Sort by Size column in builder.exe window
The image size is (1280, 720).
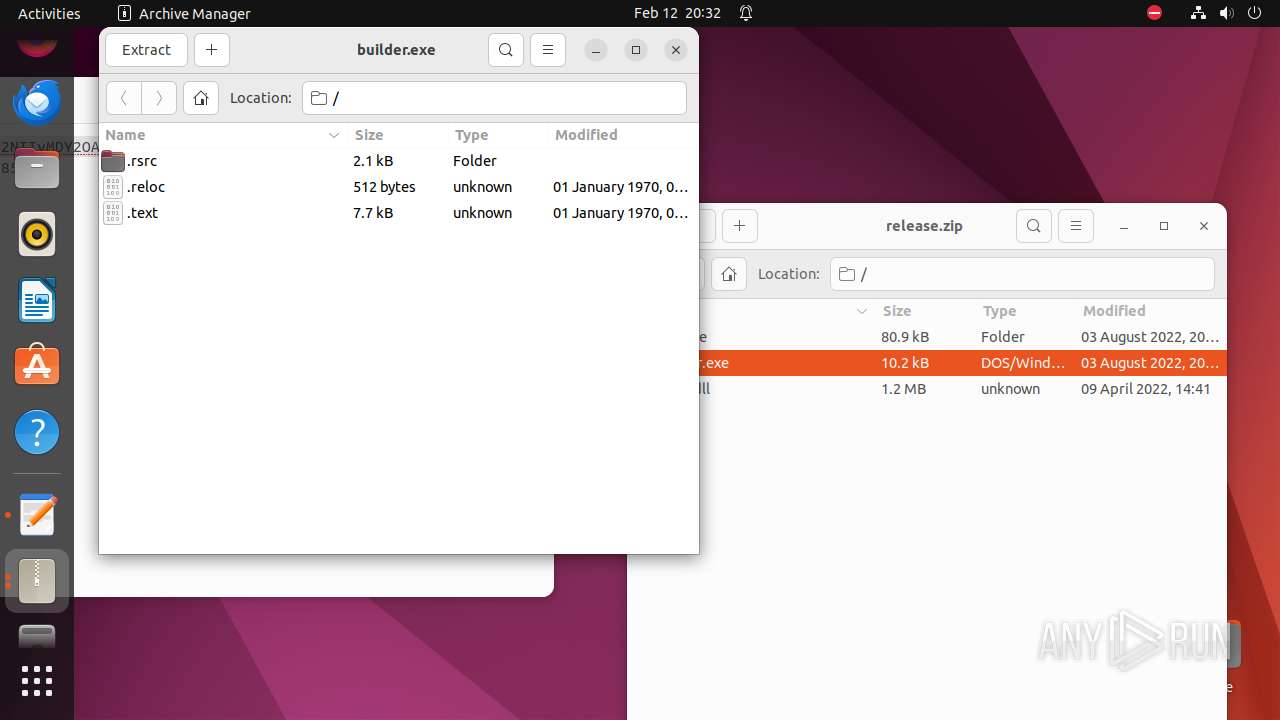[x=397, y=135]
